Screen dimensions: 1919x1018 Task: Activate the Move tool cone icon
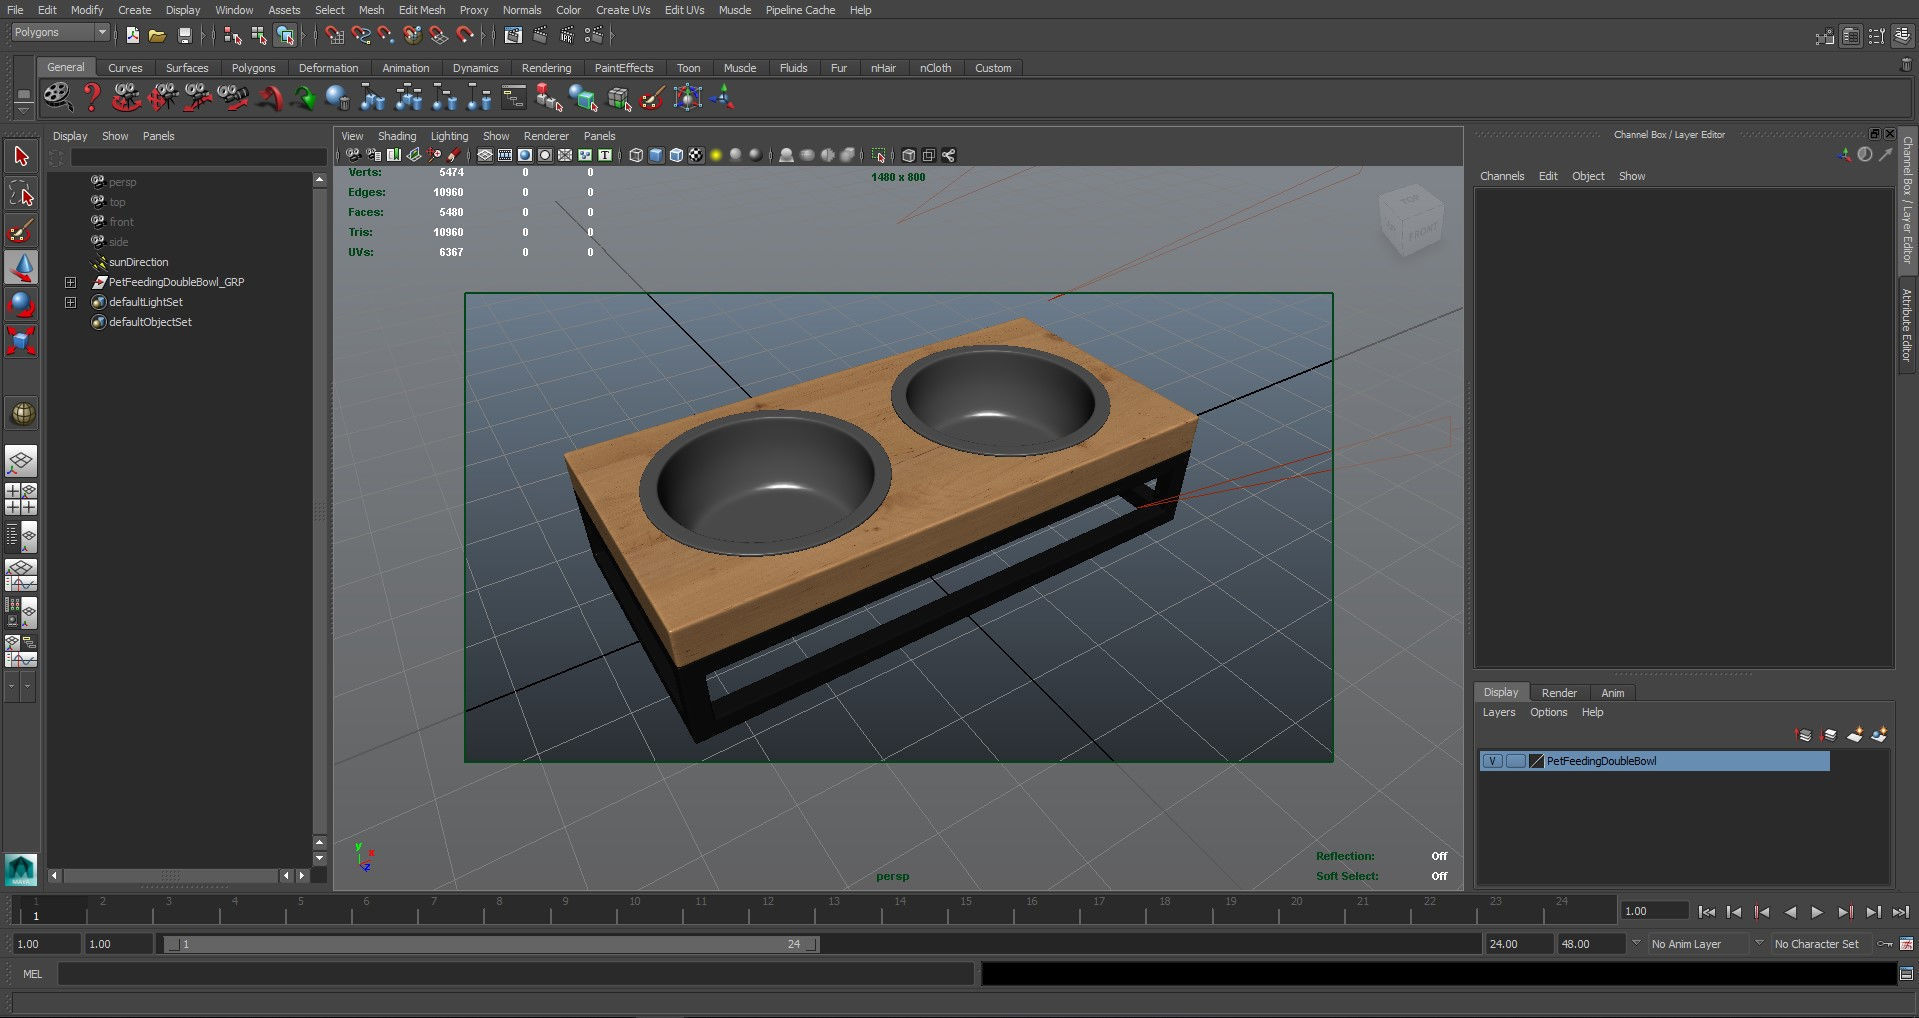21,267
